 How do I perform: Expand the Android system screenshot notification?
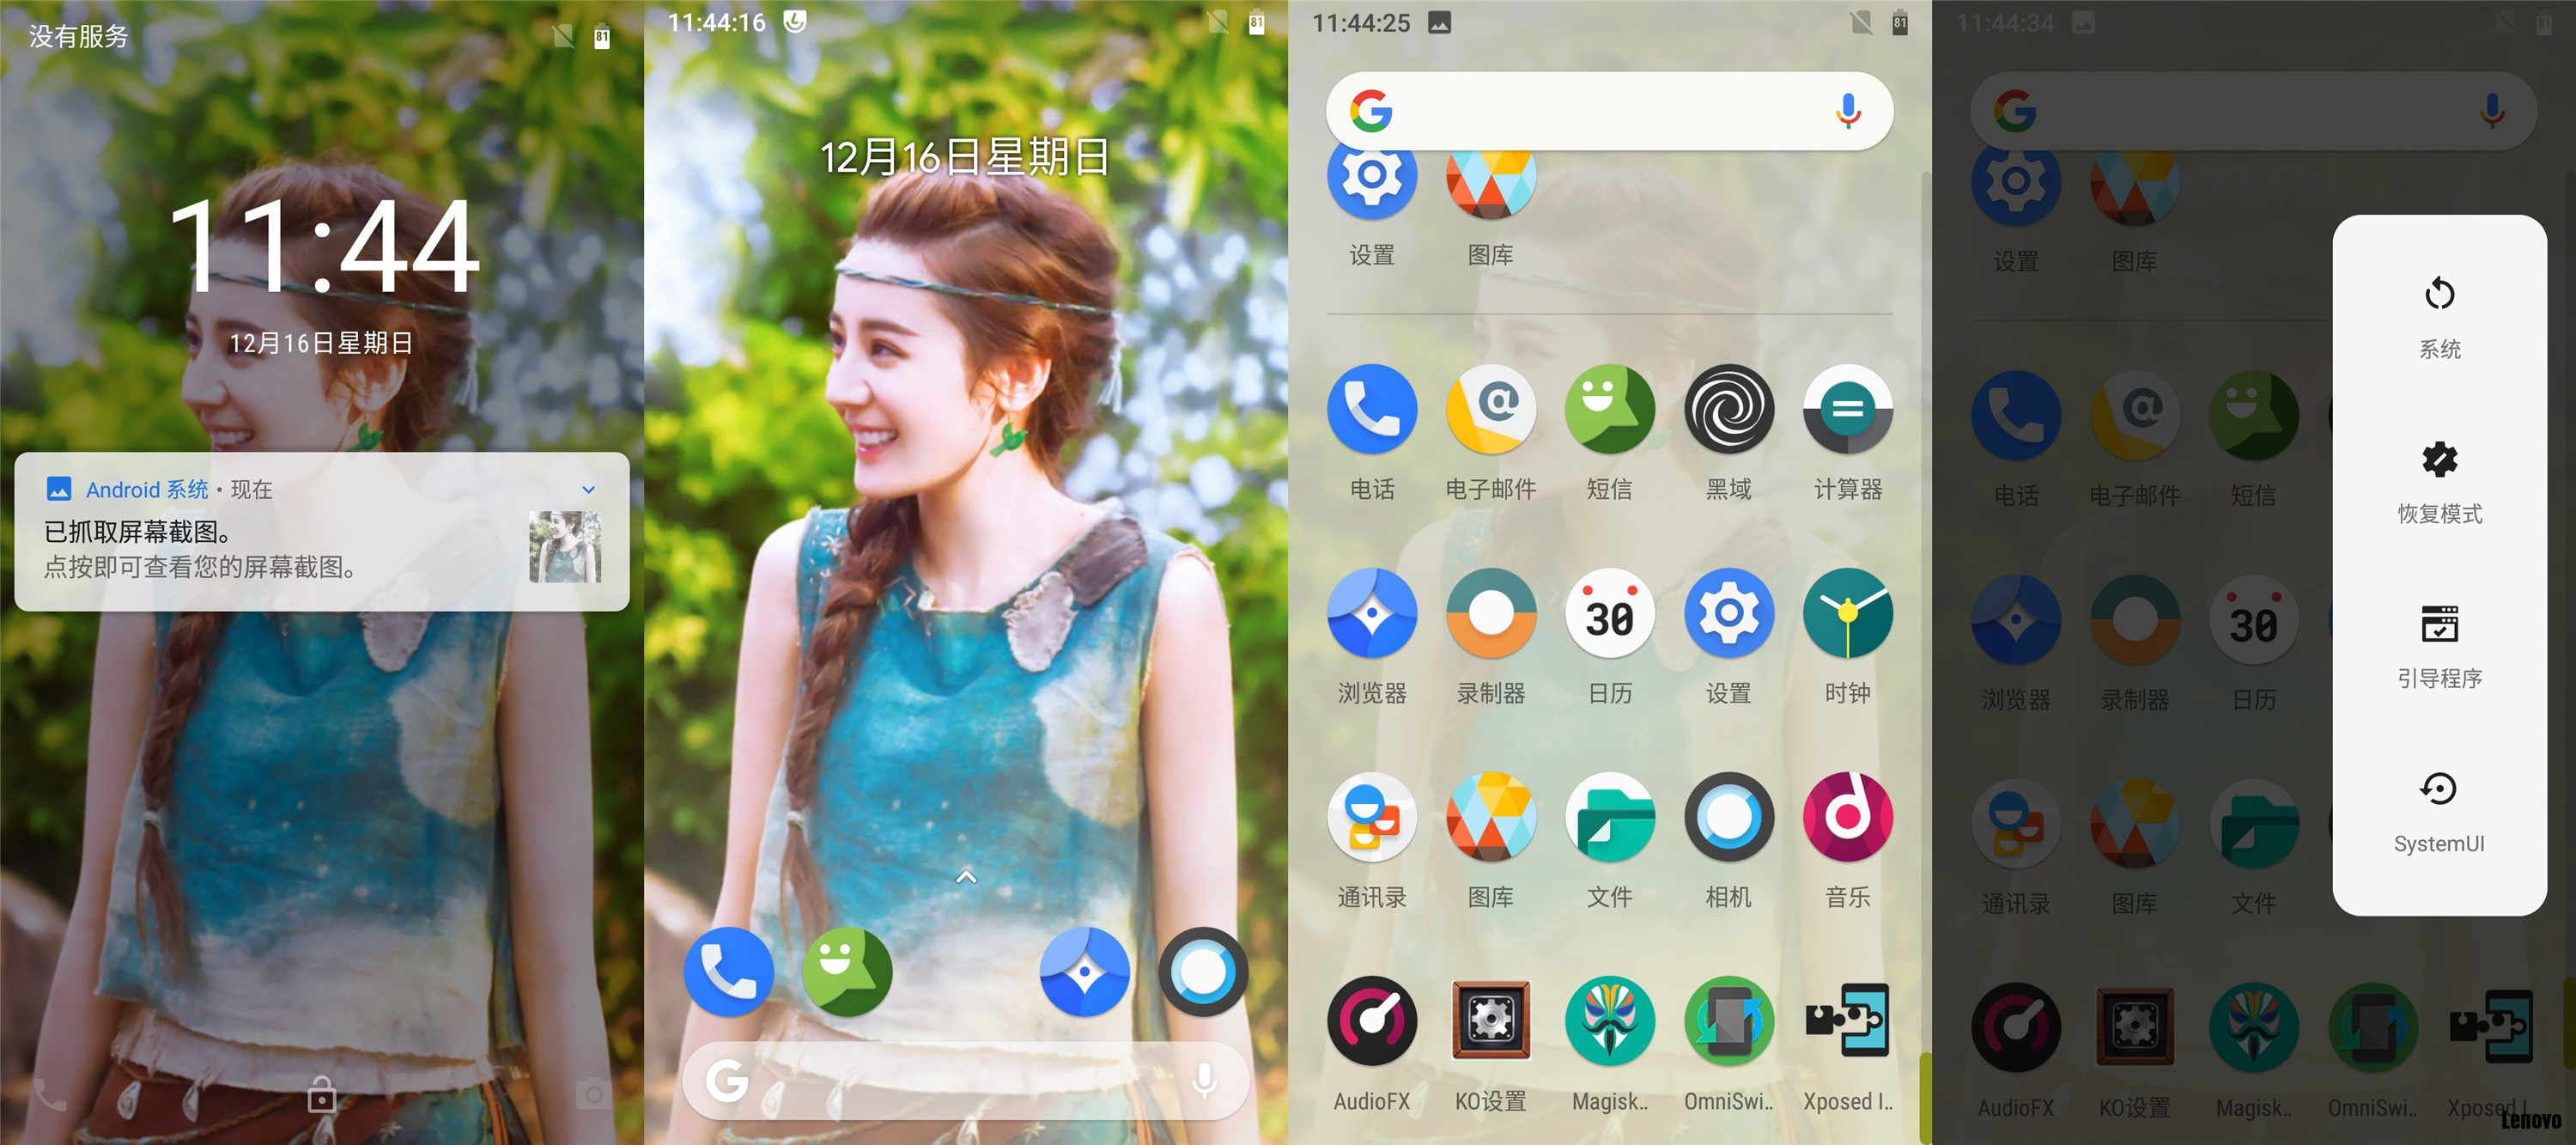click(588, 489)
